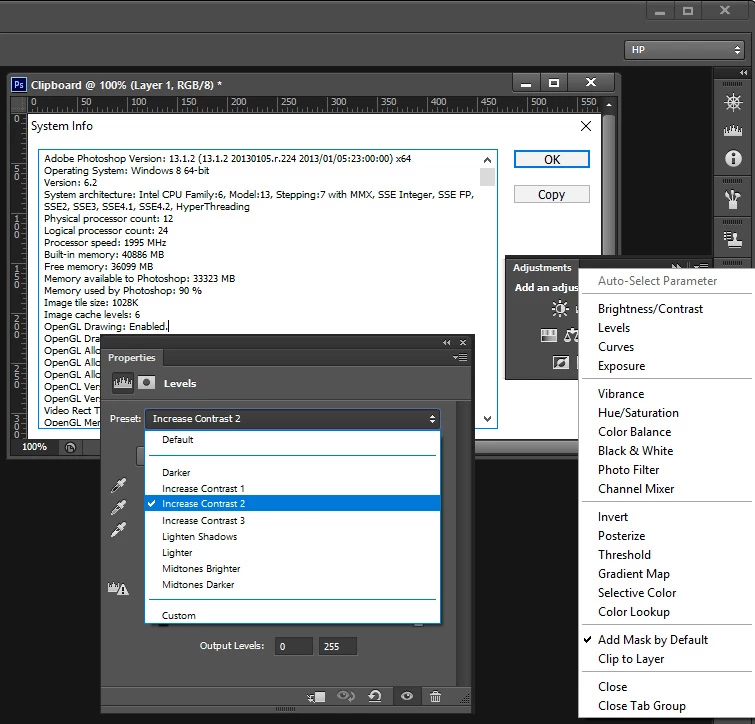Click the Photoshop Ps document icon
The height and width of the screenshot is (724, 755).
(x=19, y=85)
